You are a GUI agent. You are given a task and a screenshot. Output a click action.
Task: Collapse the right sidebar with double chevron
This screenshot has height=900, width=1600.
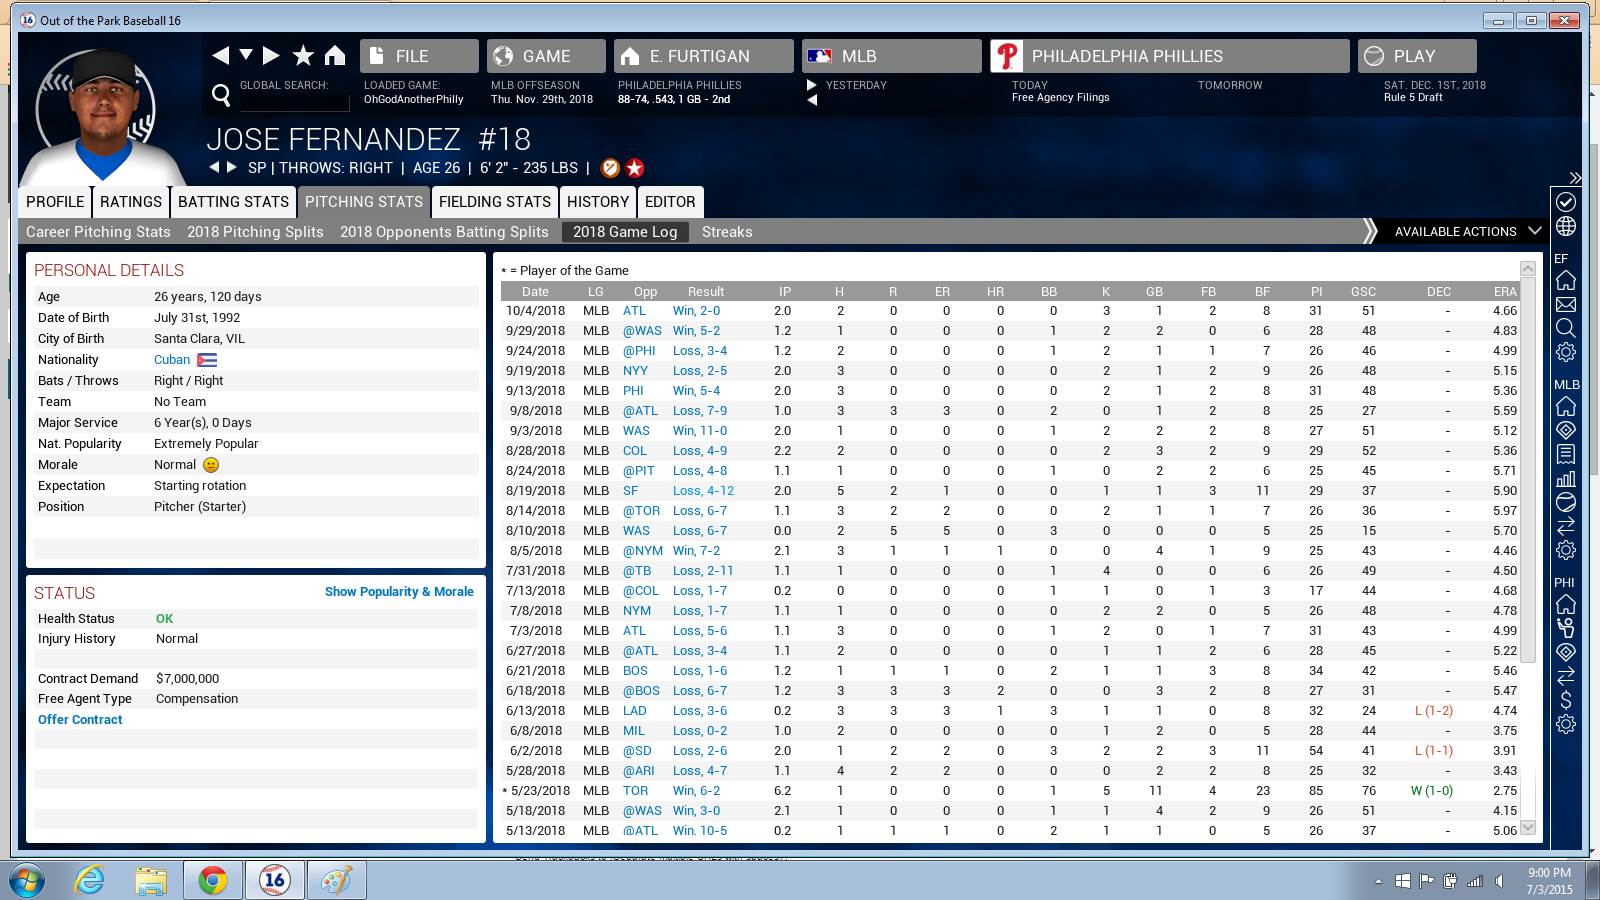tap(1575, 178)
